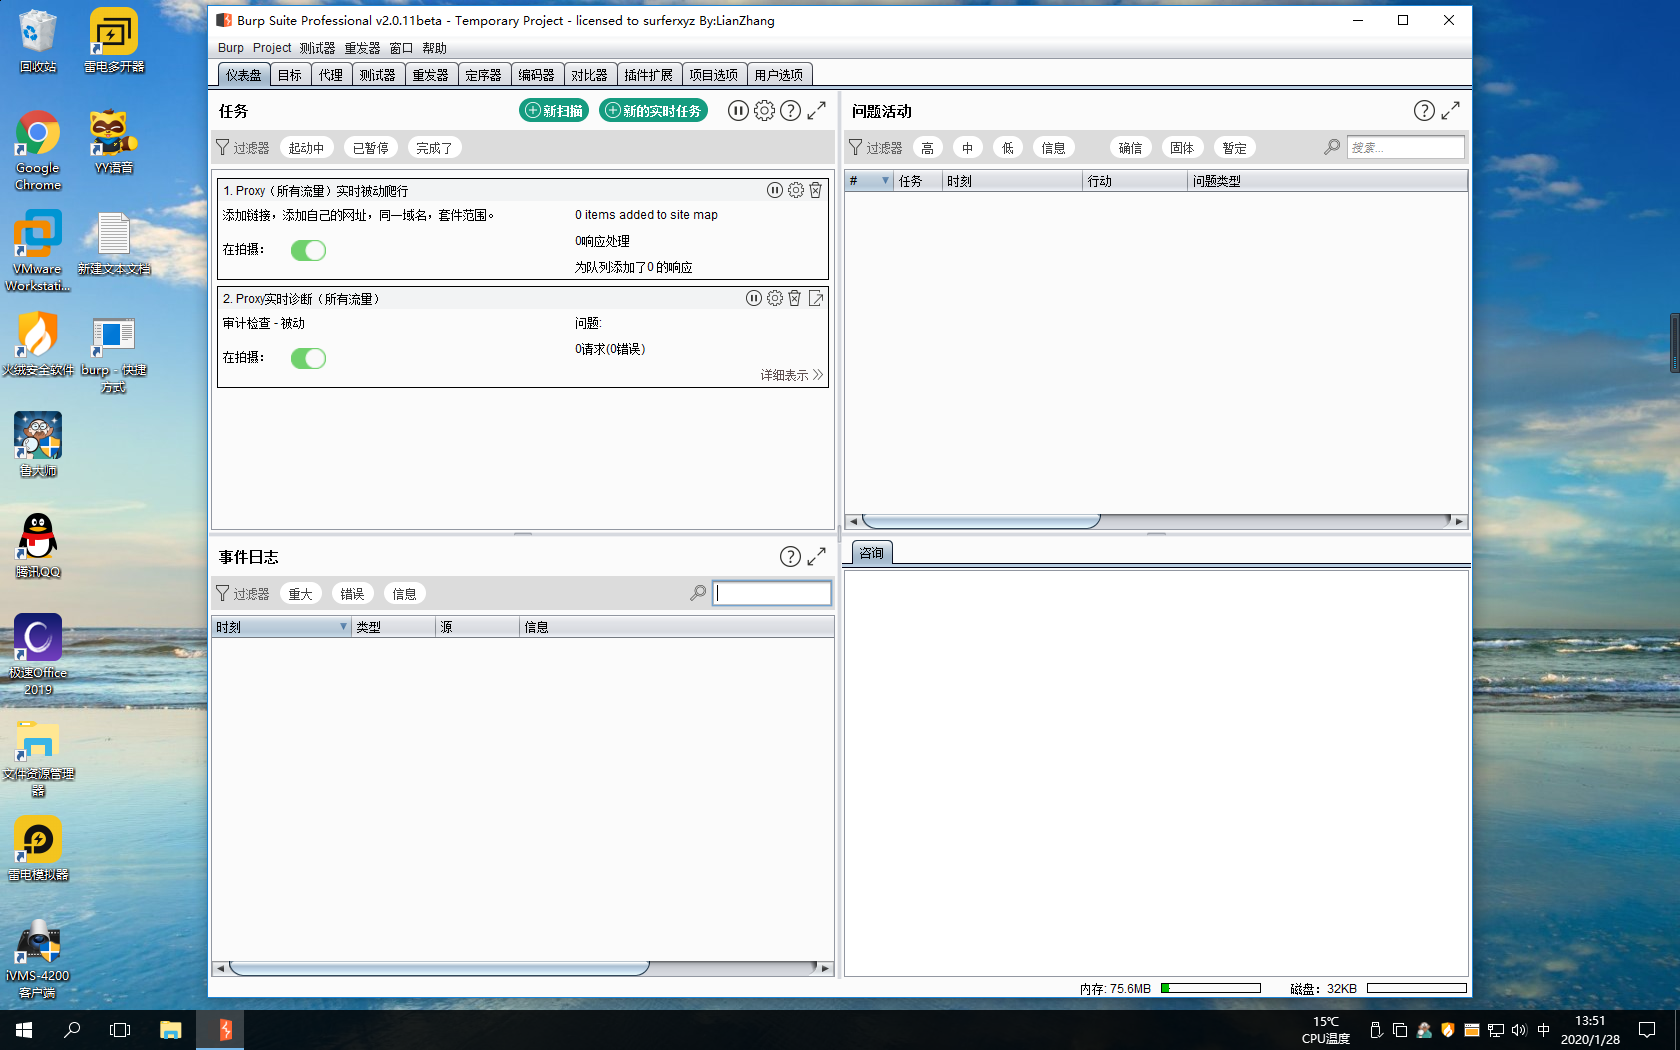This screenshot has width=1680, height=1050.
Task: Toggle the capture switch for task 2
Action: pyautogui.click(x=308, y=358)
